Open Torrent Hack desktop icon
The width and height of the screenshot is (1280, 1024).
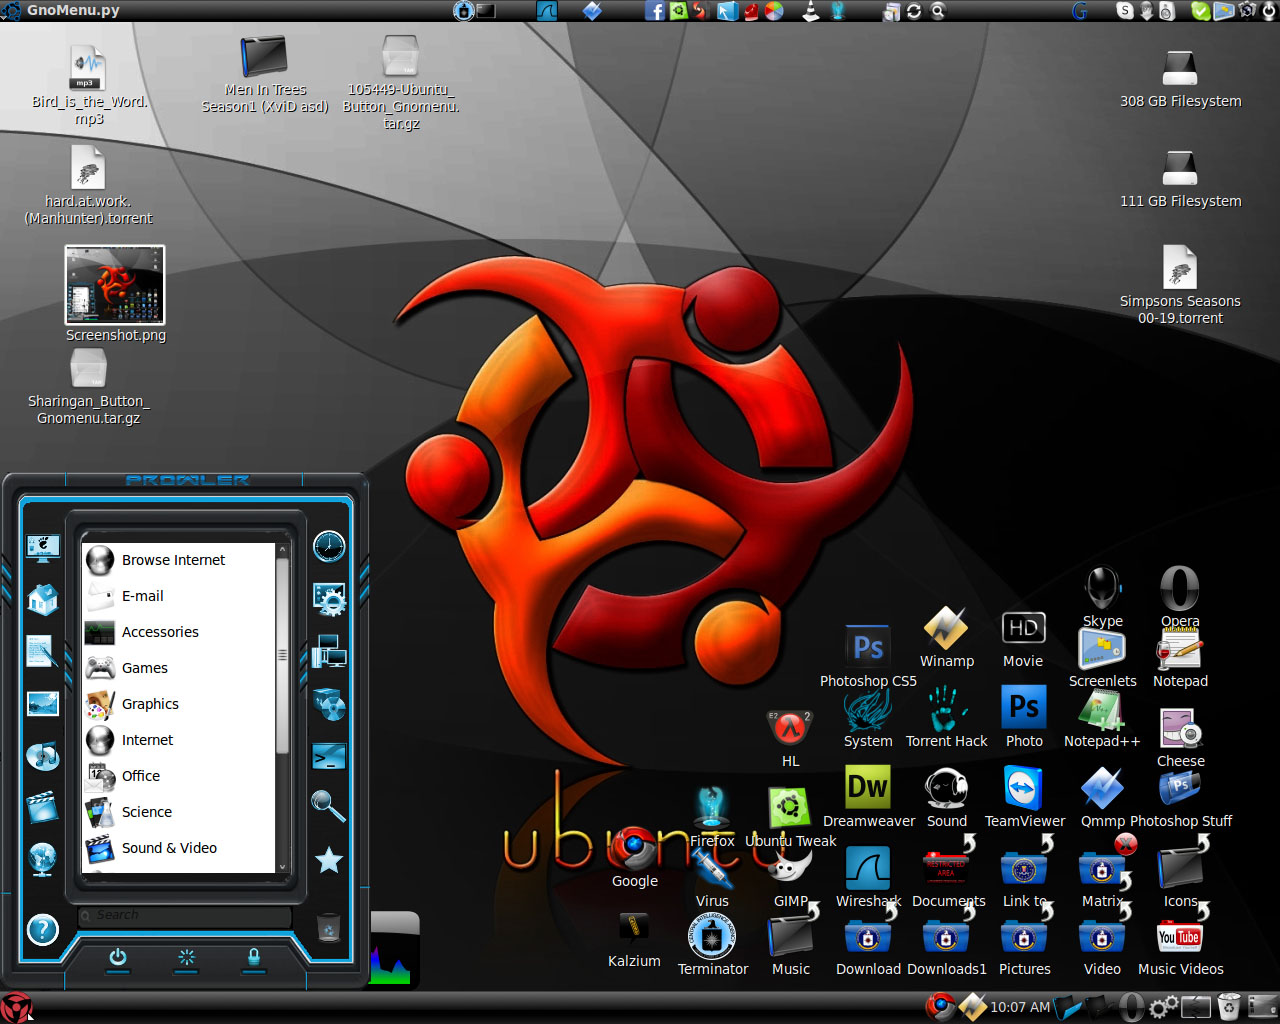coord(946,717)
